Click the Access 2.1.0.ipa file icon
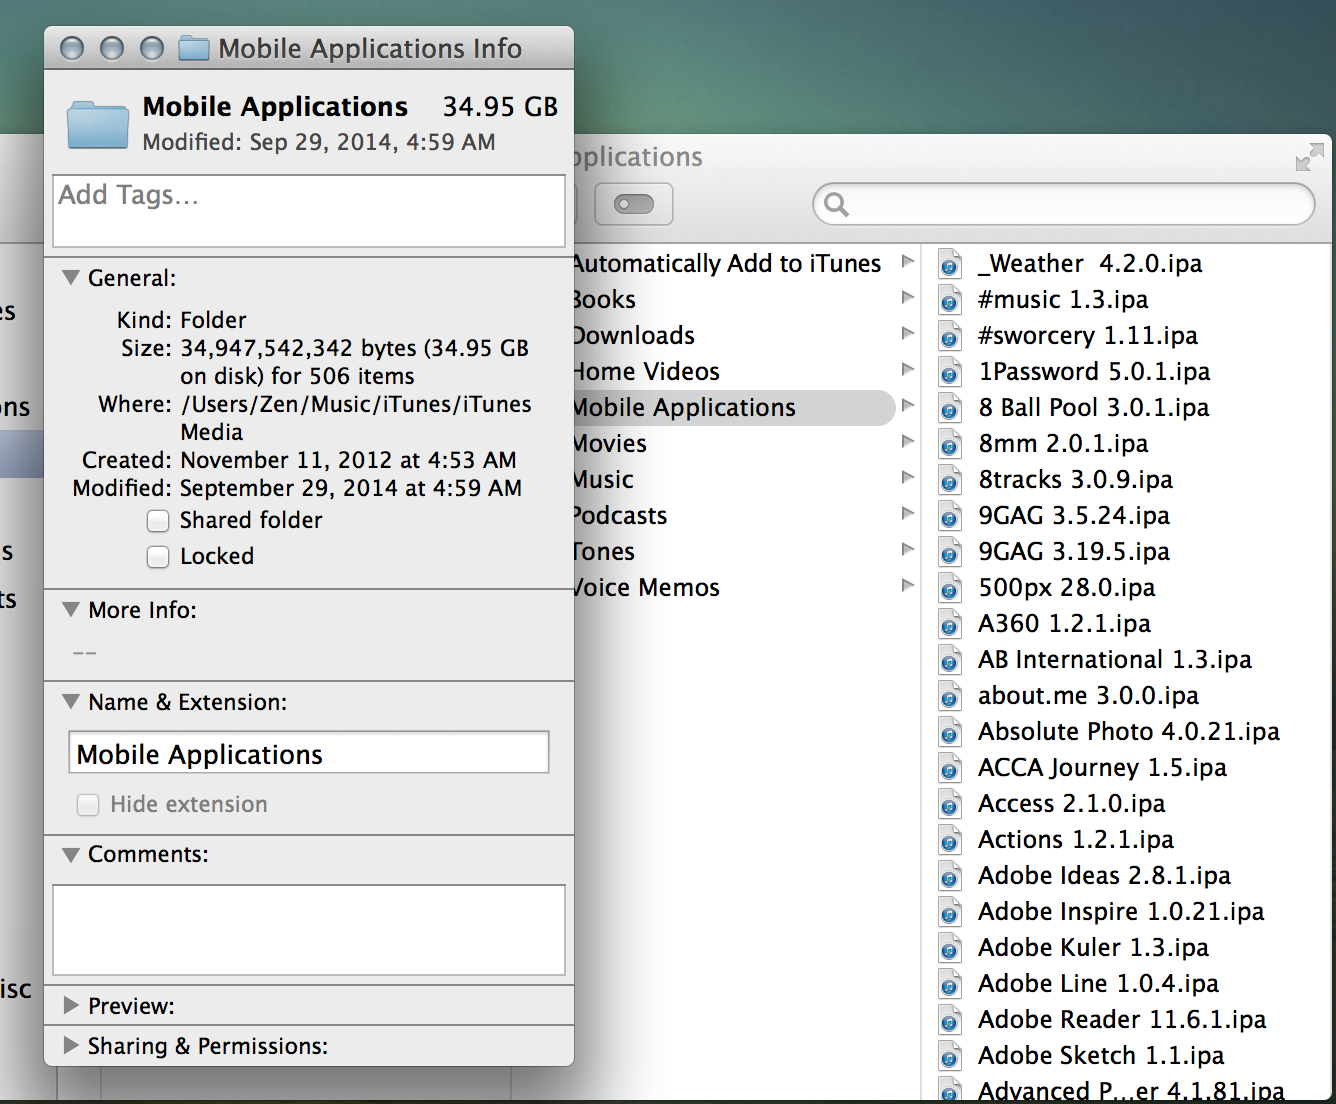 click(x=949, y=805)
